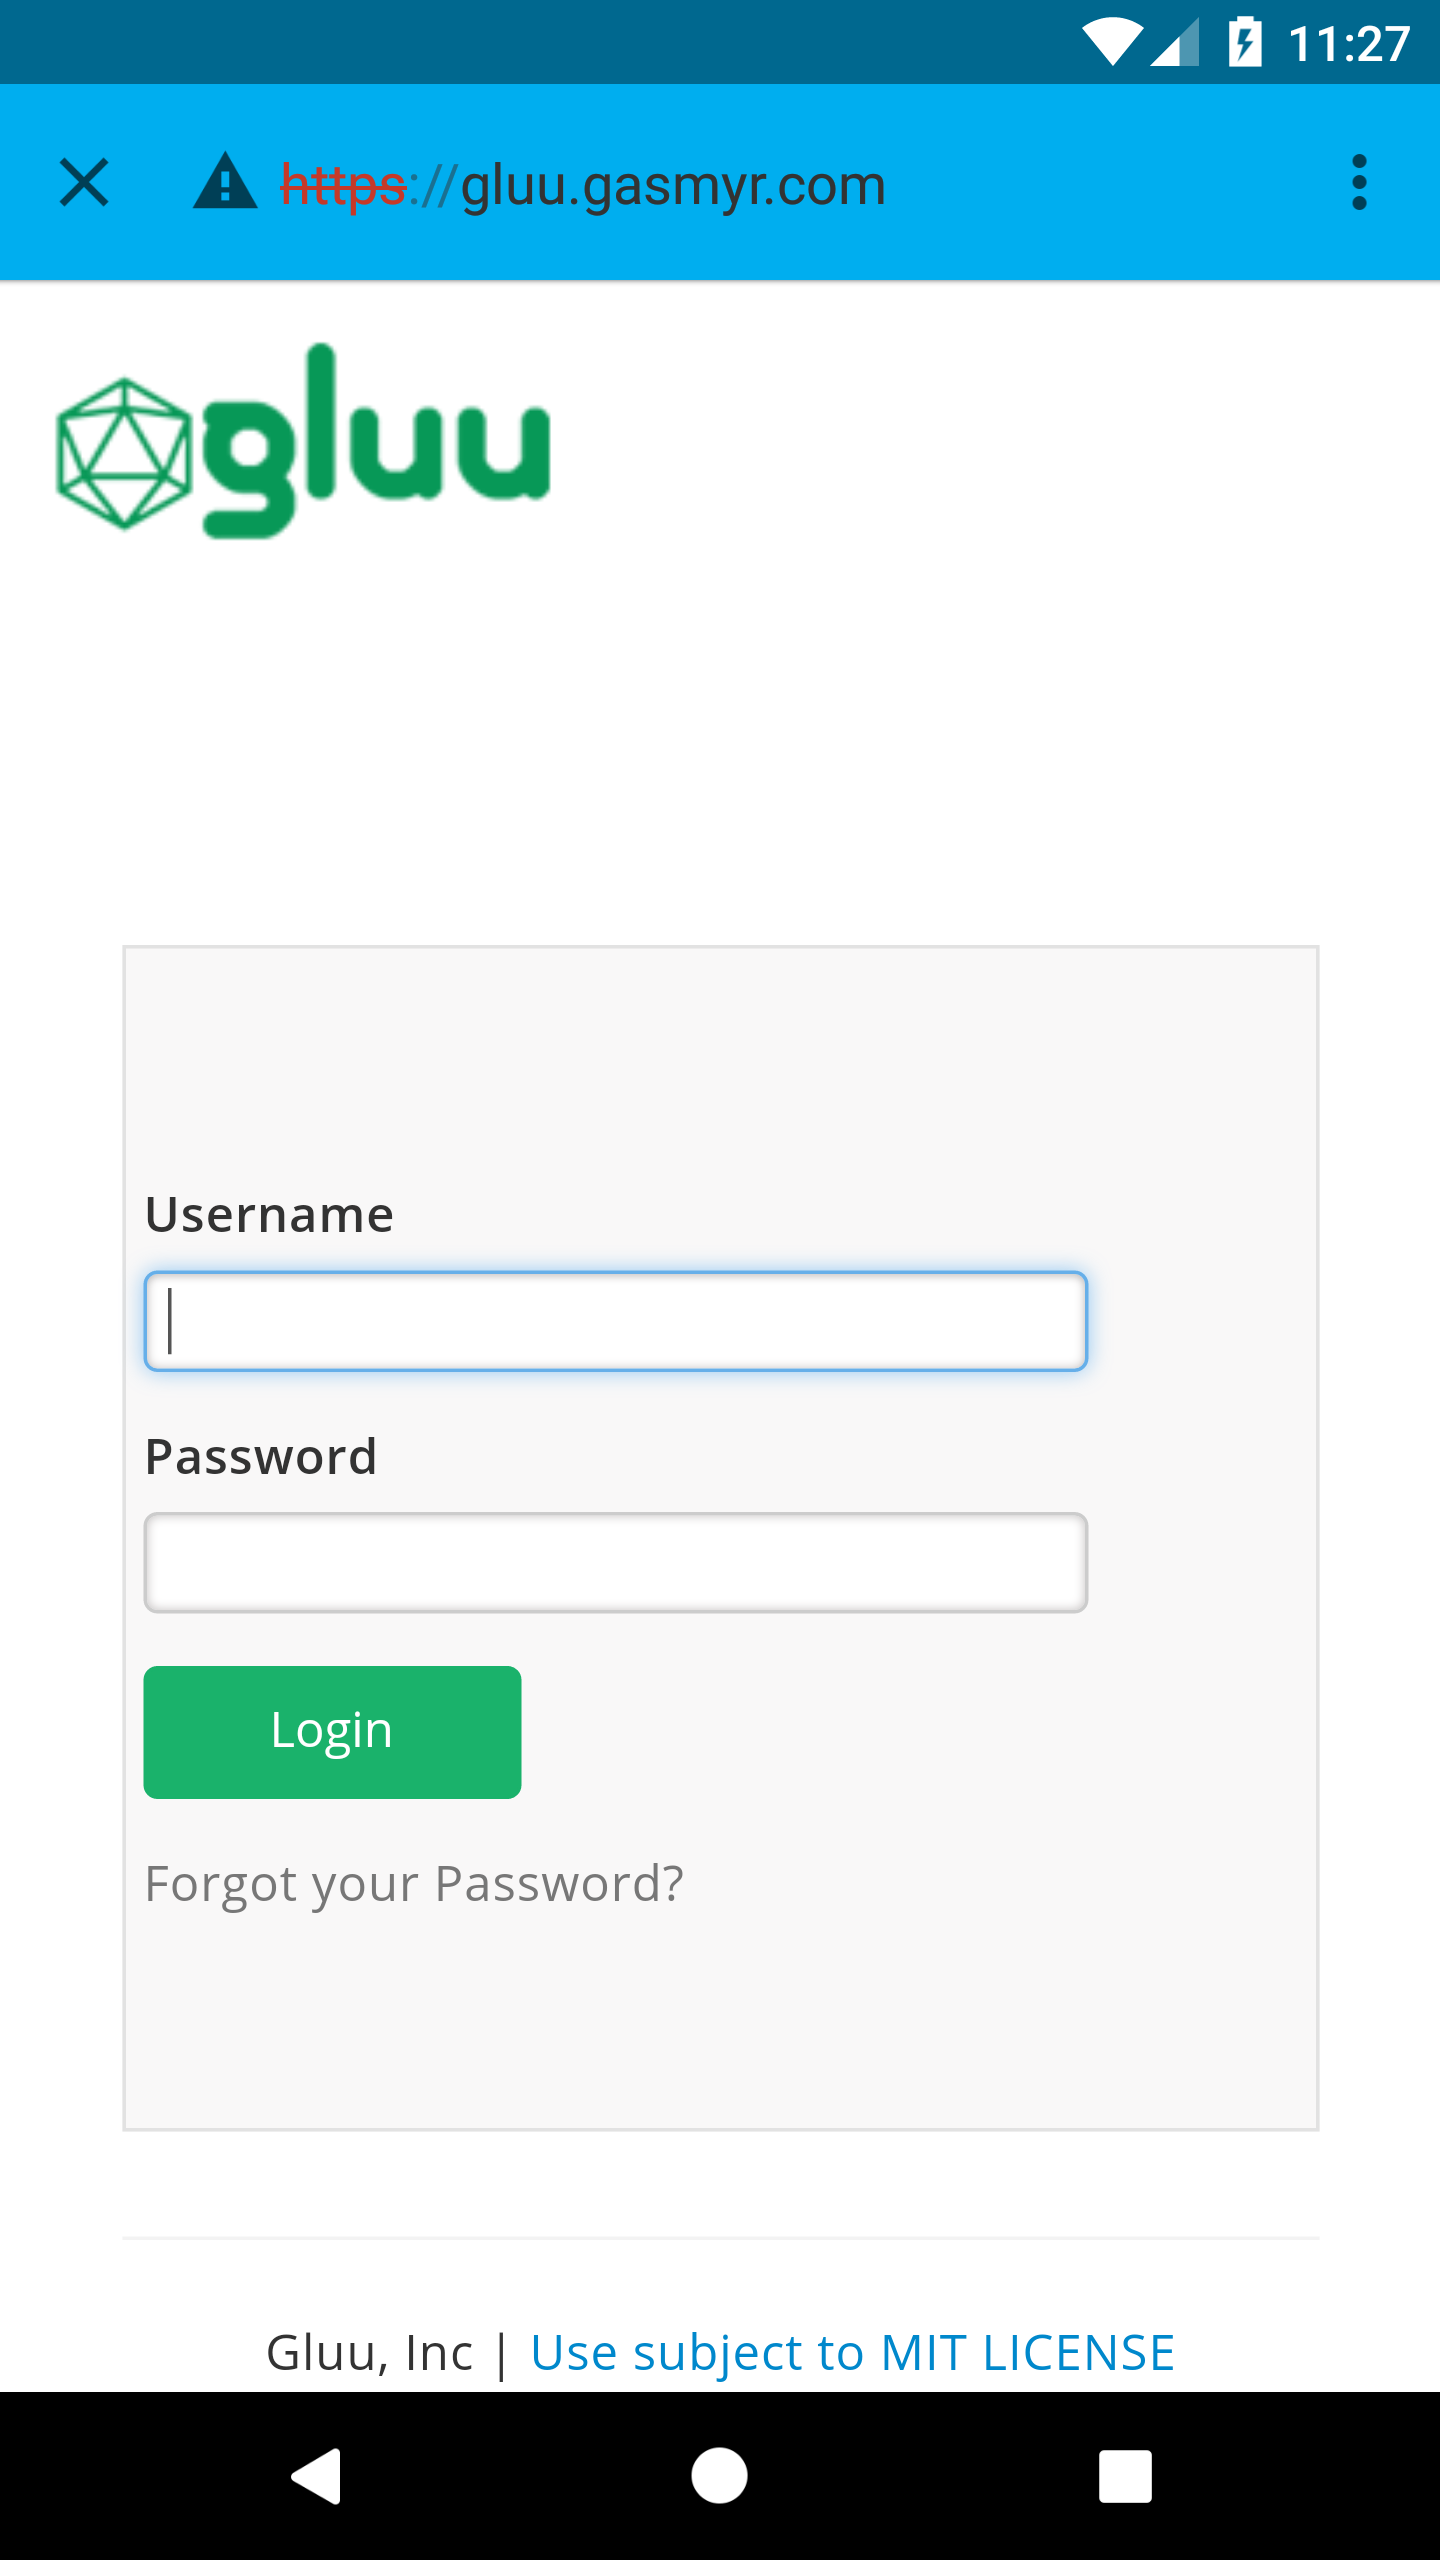
Task: Tap the cellular signal status icon
Action: (1176, 44)
